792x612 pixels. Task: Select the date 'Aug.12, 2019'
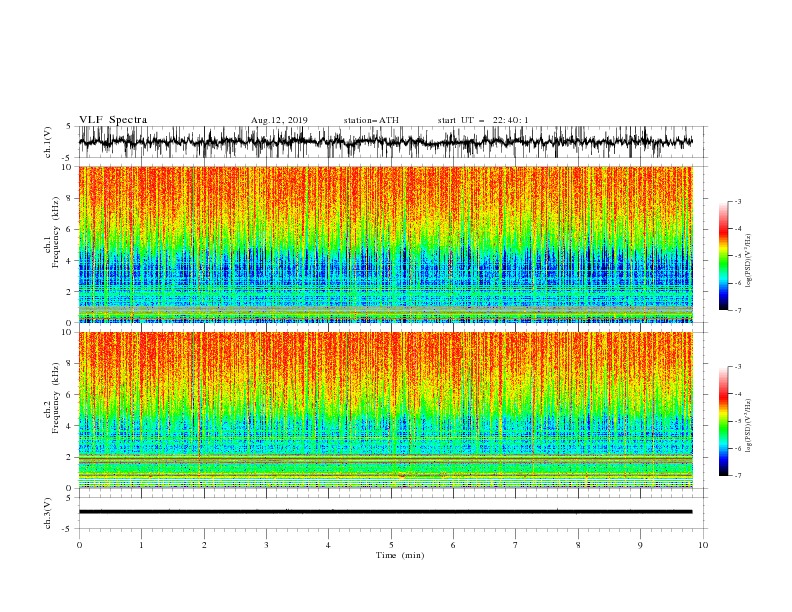tap(279, 120)
